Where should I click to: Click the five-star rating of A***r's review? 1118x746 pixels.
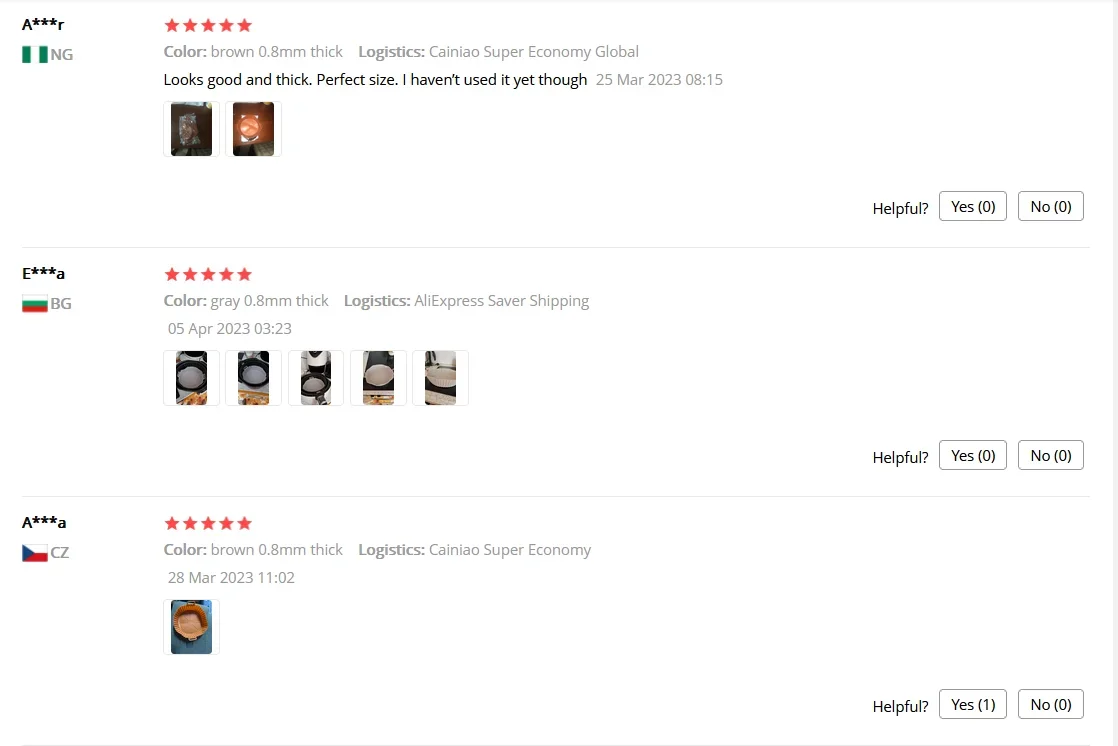[x=208, y=26]
